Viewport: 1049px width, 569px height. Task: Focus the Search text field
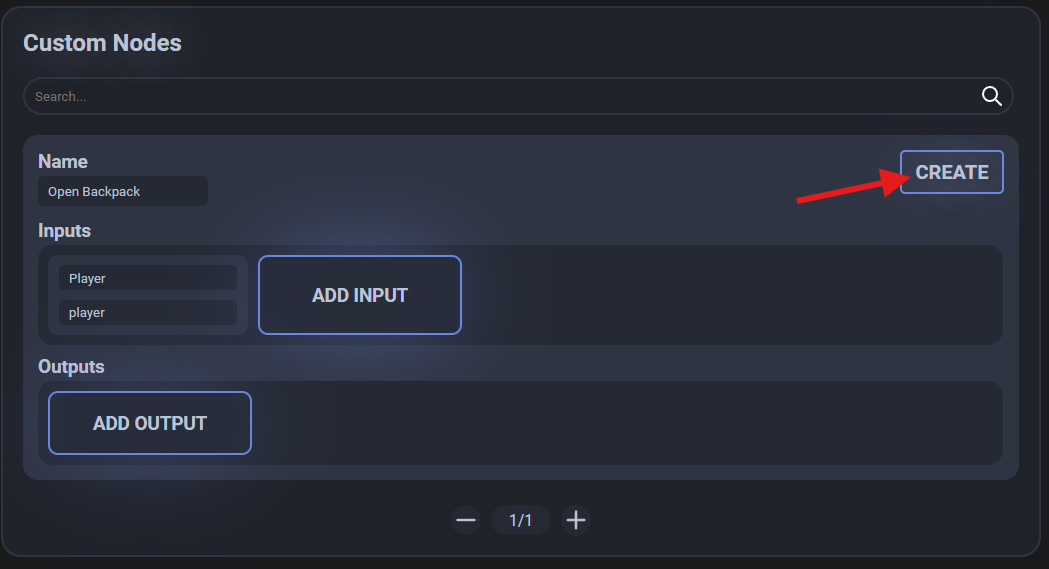pos(500,97)
